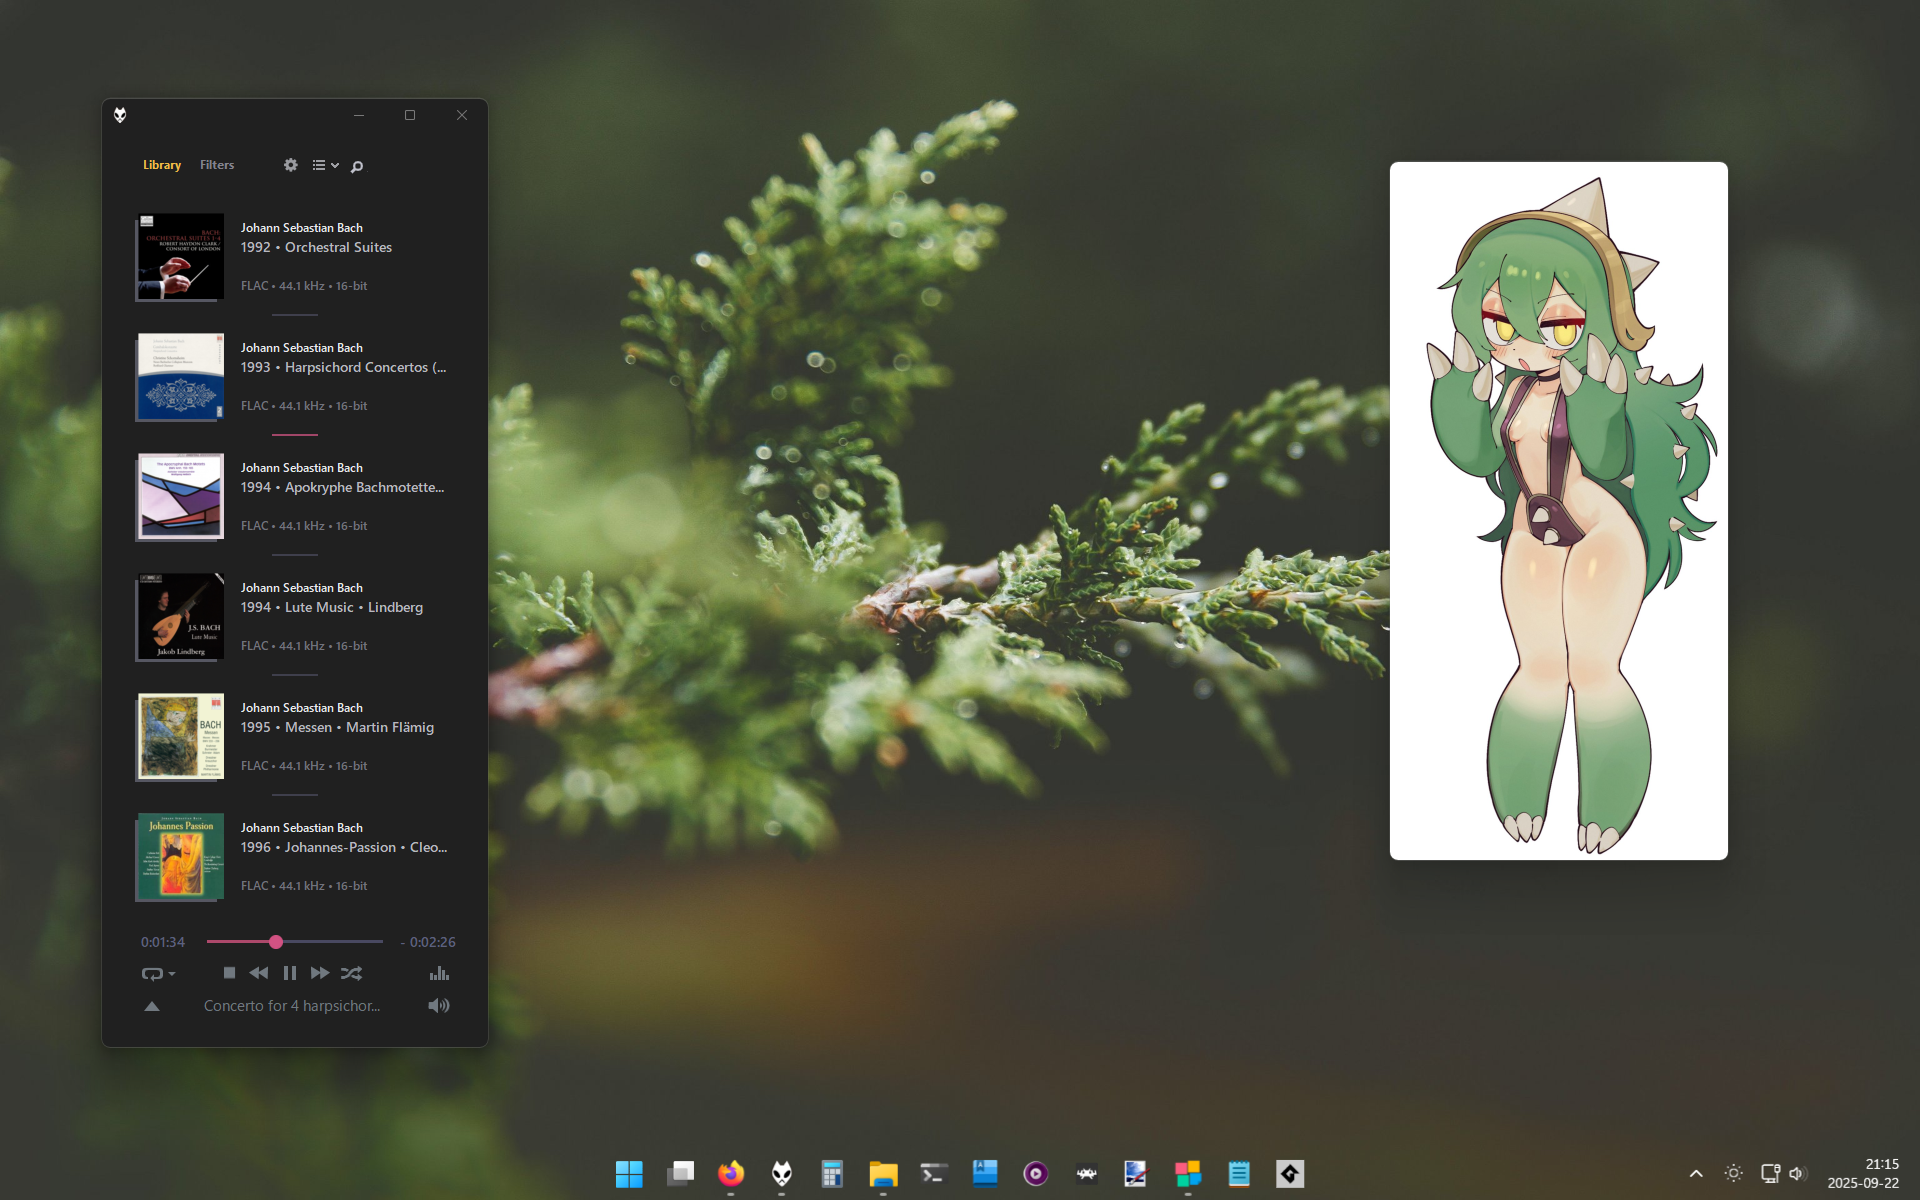Show hidden system tray icons

[x=1696, y=1173]
